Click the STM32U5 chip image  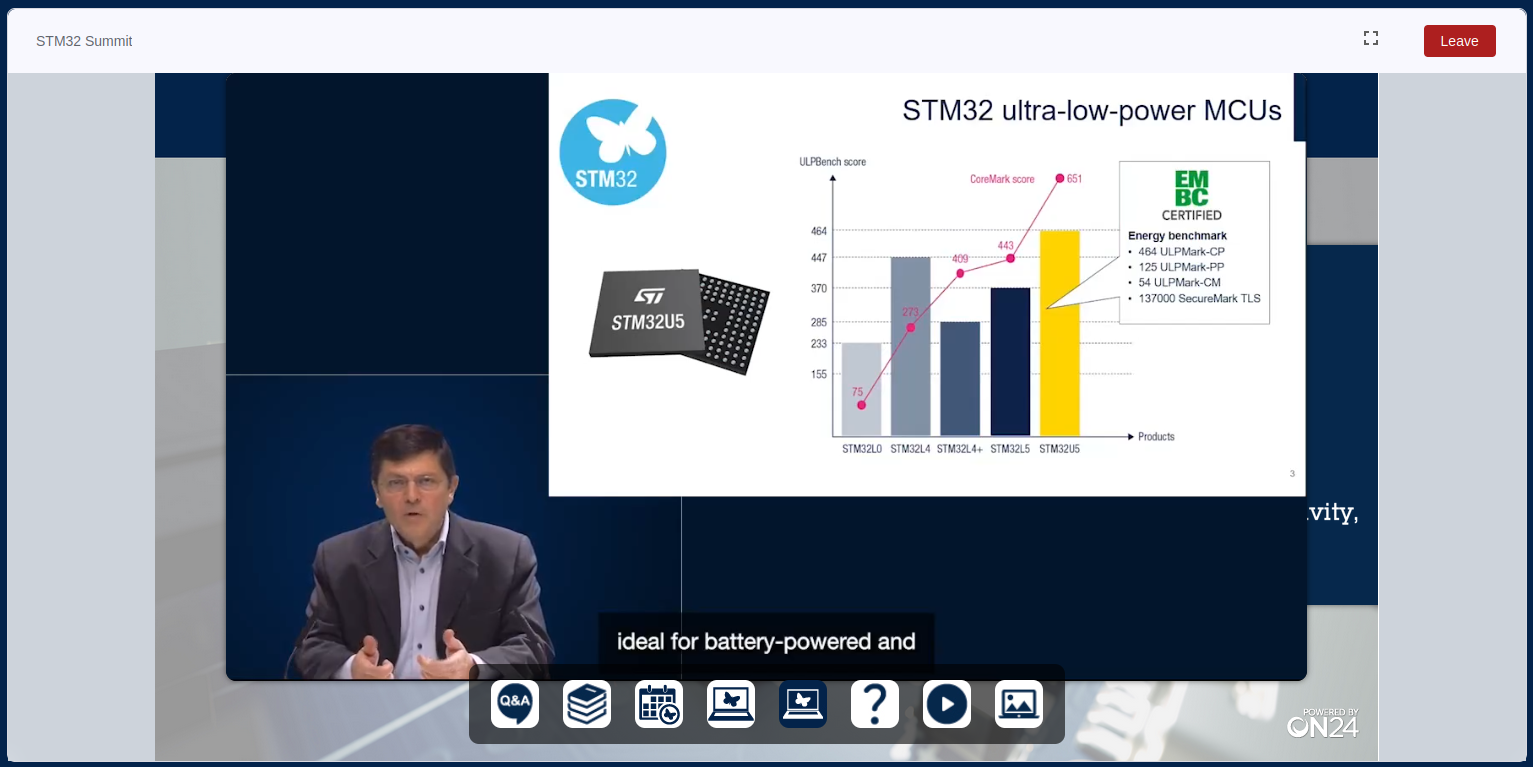tap(679, 322)
